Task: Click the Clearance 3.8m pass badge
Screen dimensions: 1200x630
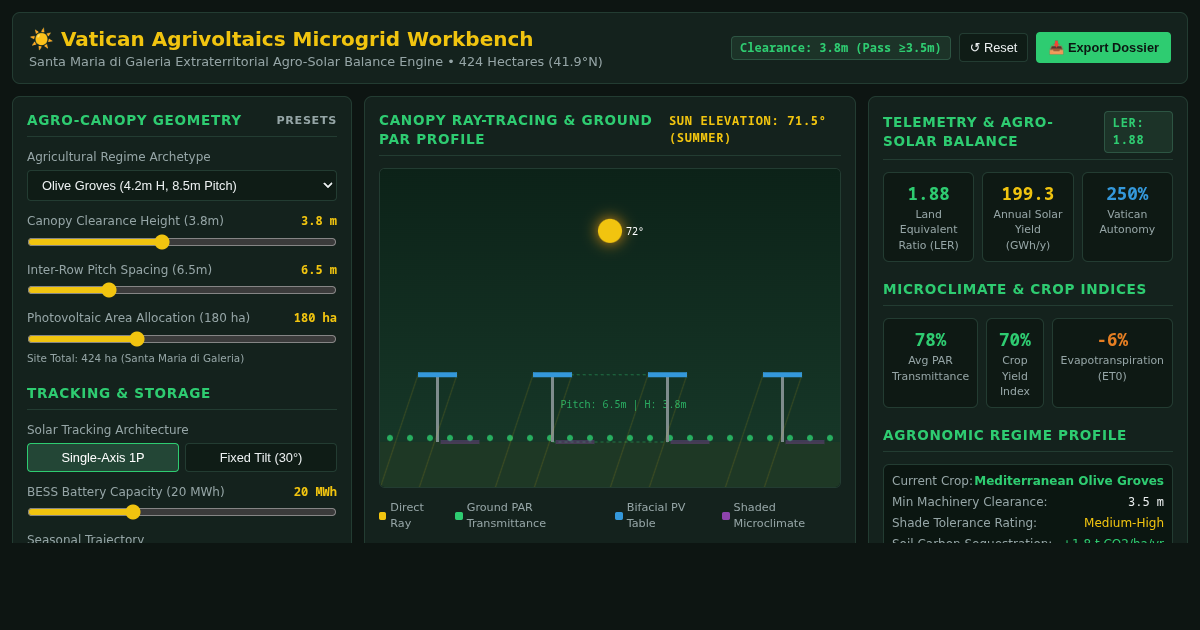Action: tap(841, 48)
